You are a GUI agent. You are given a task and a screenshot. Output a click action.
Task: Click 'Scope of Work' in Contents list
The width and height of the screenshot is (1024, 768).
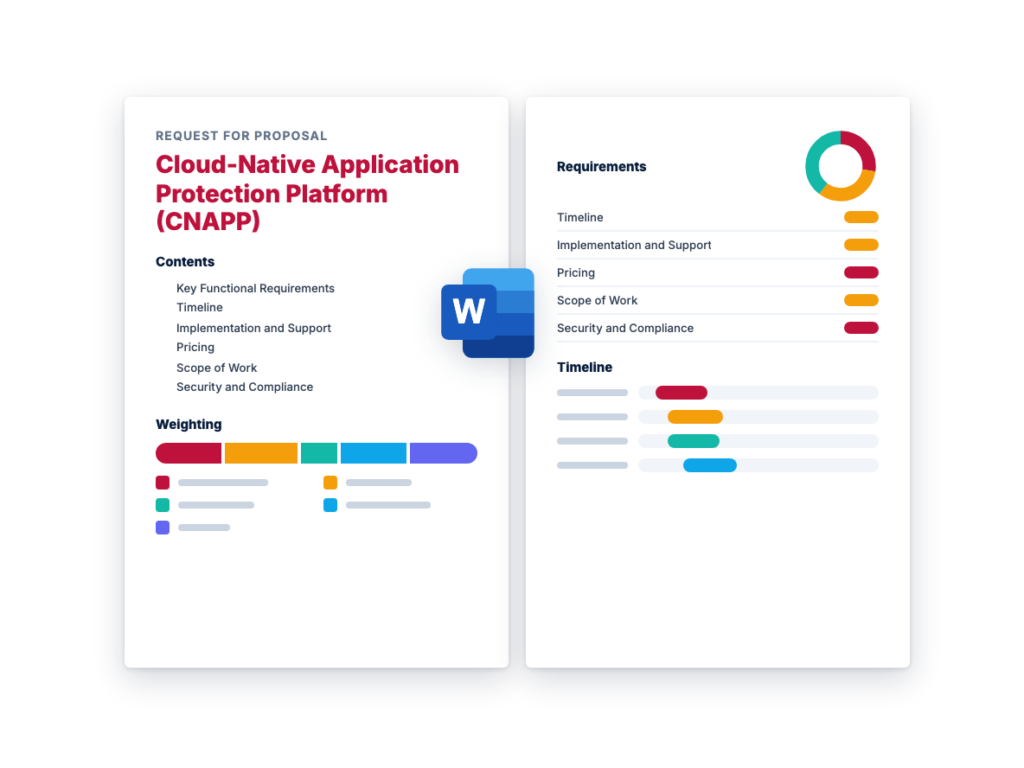[x=216, y=368]
